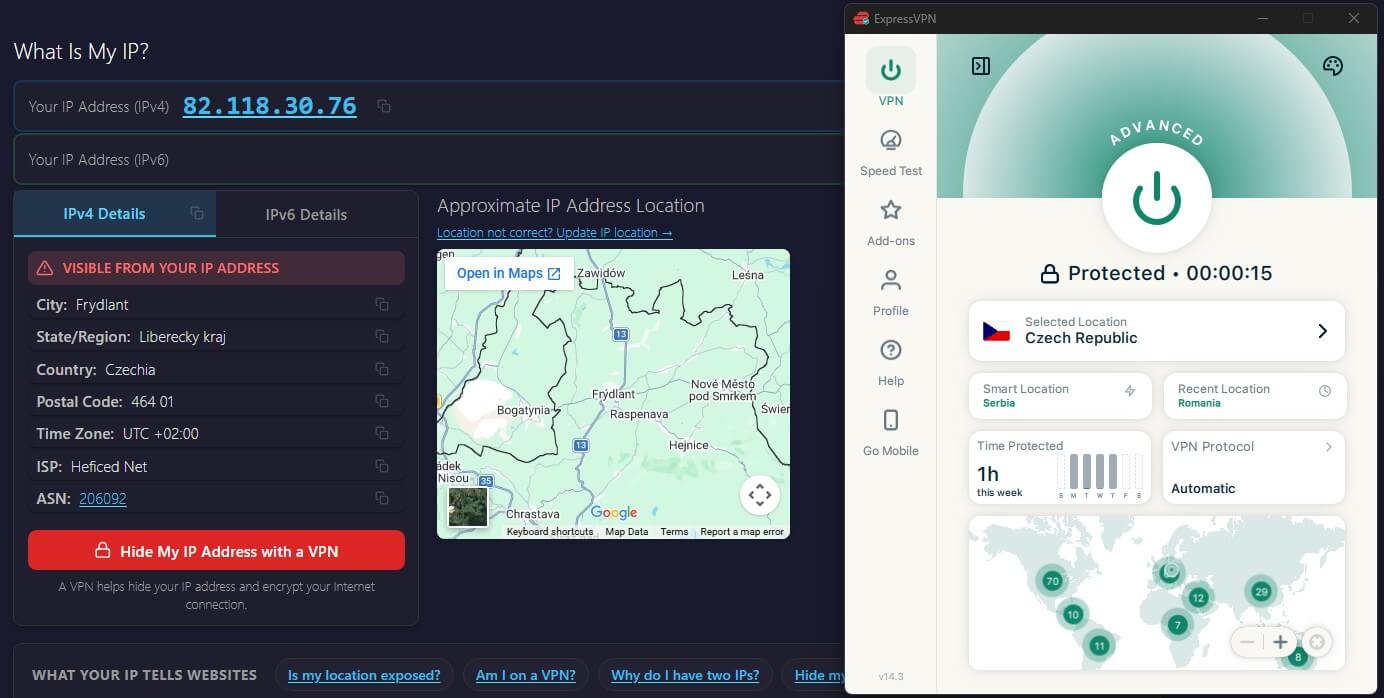Click the Recent Location clock icon

pos(1325,391)
